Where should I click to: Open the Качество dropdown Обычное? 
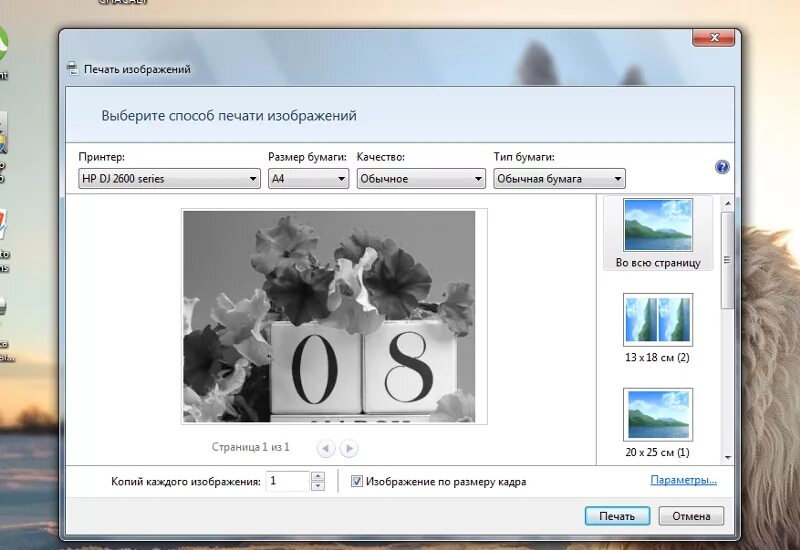[421, 179]
